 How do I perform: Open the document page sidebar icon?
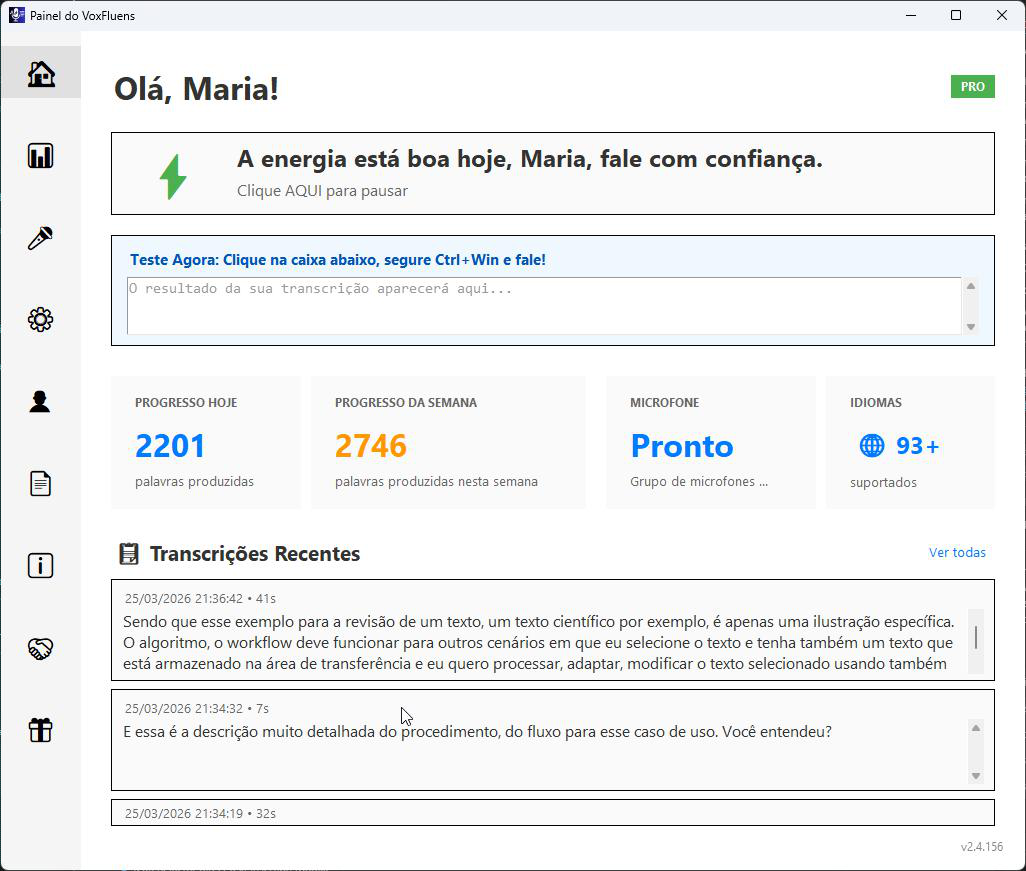(41, 484)
